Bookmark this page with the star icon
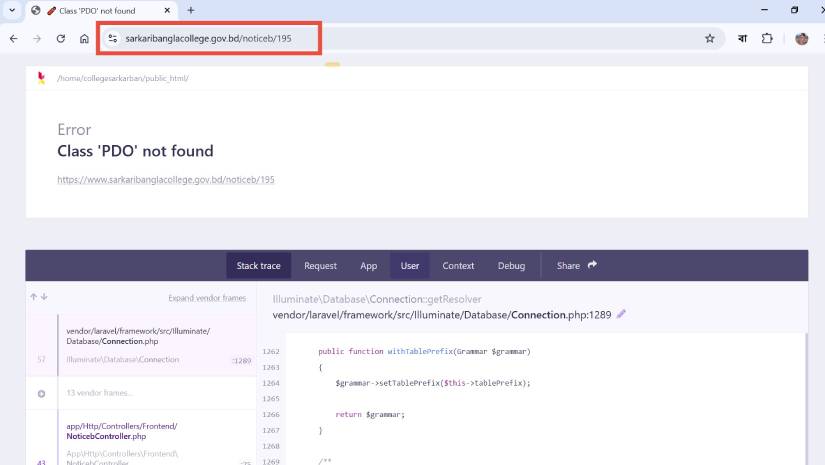 (710, 38)
